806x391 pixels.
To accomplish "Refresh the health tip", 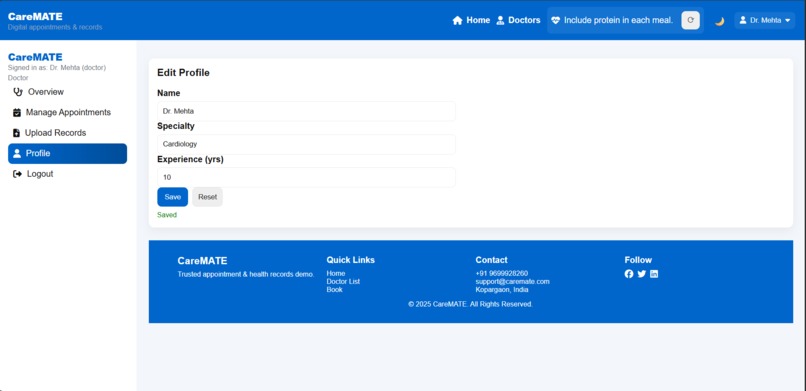I will click(x=690, y=21).
